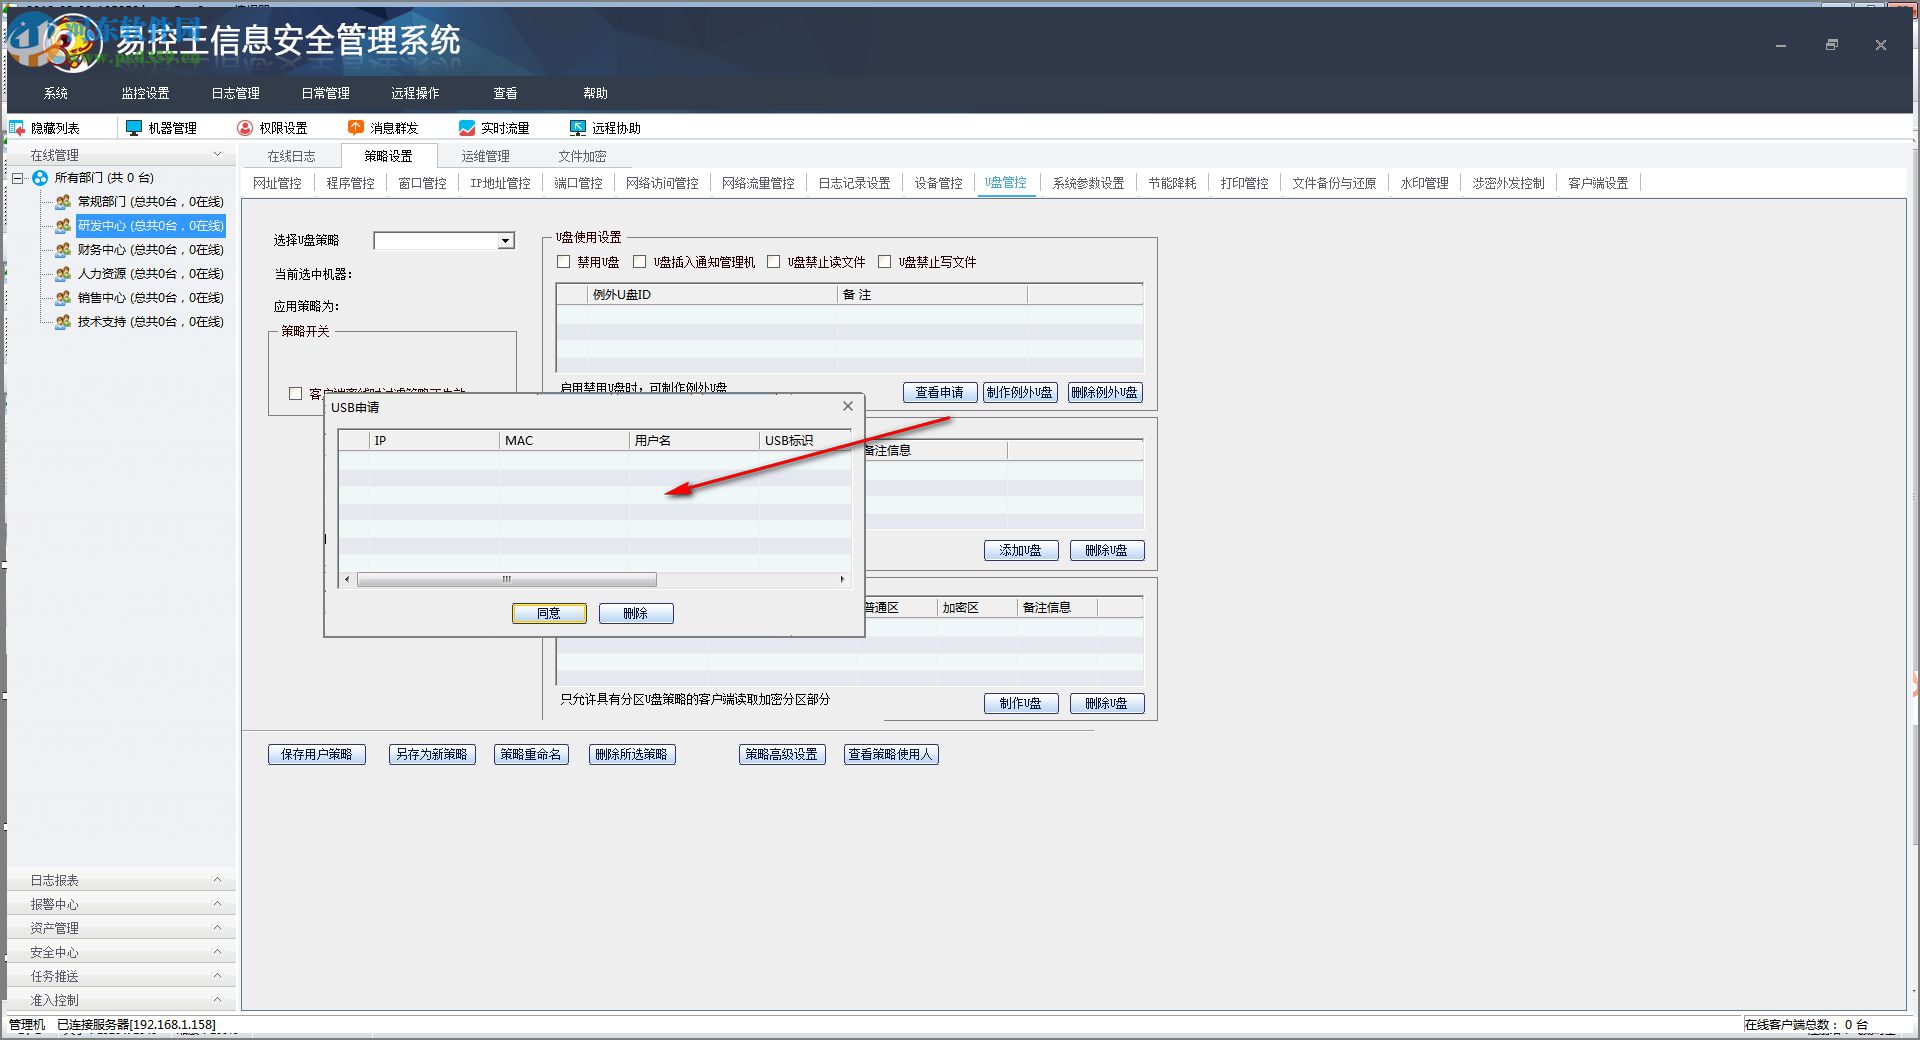Click the 制作U盘 button
1920x1040 pixels.
(1021, 703)
